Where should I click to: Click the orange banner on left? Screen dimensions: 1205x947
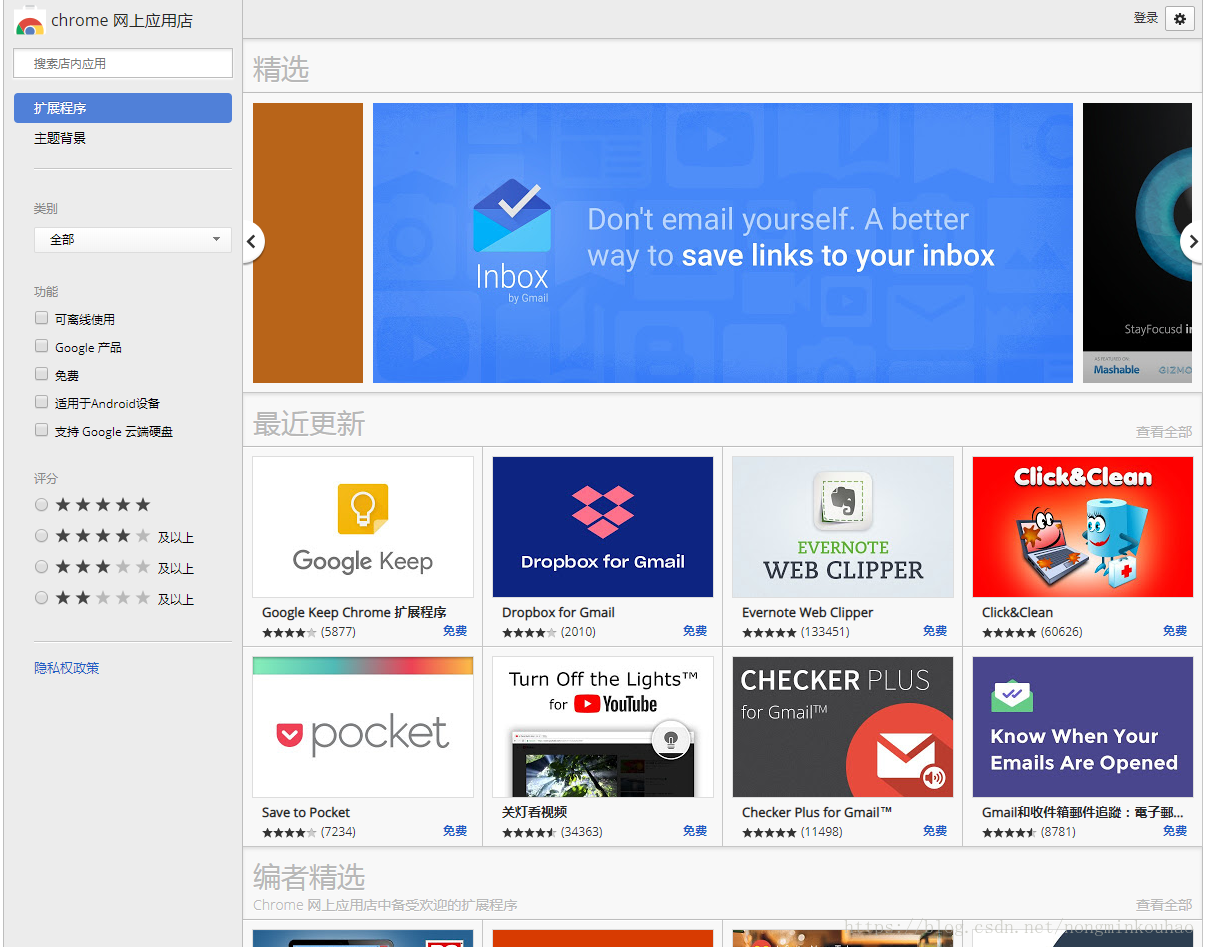(x=308, y=243)
